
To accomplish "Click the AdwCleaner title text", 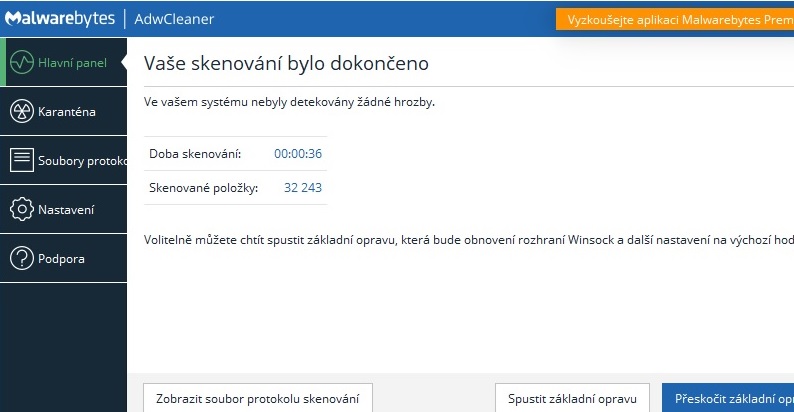I will point(174,19).
